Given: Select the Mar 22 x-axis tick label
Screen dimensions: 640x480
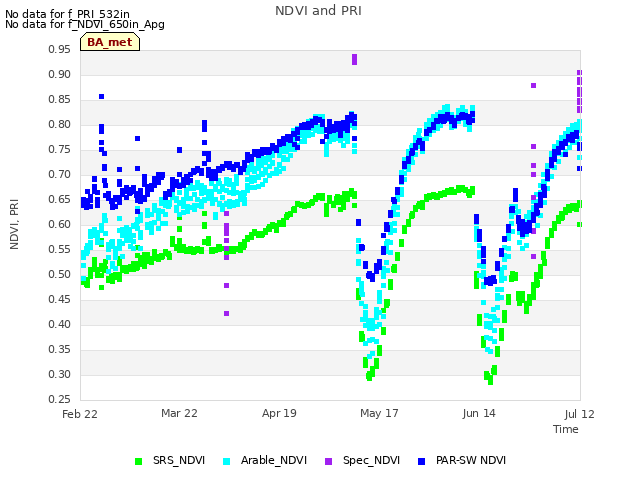Looking at the screenshot, I should coord(179,413).
